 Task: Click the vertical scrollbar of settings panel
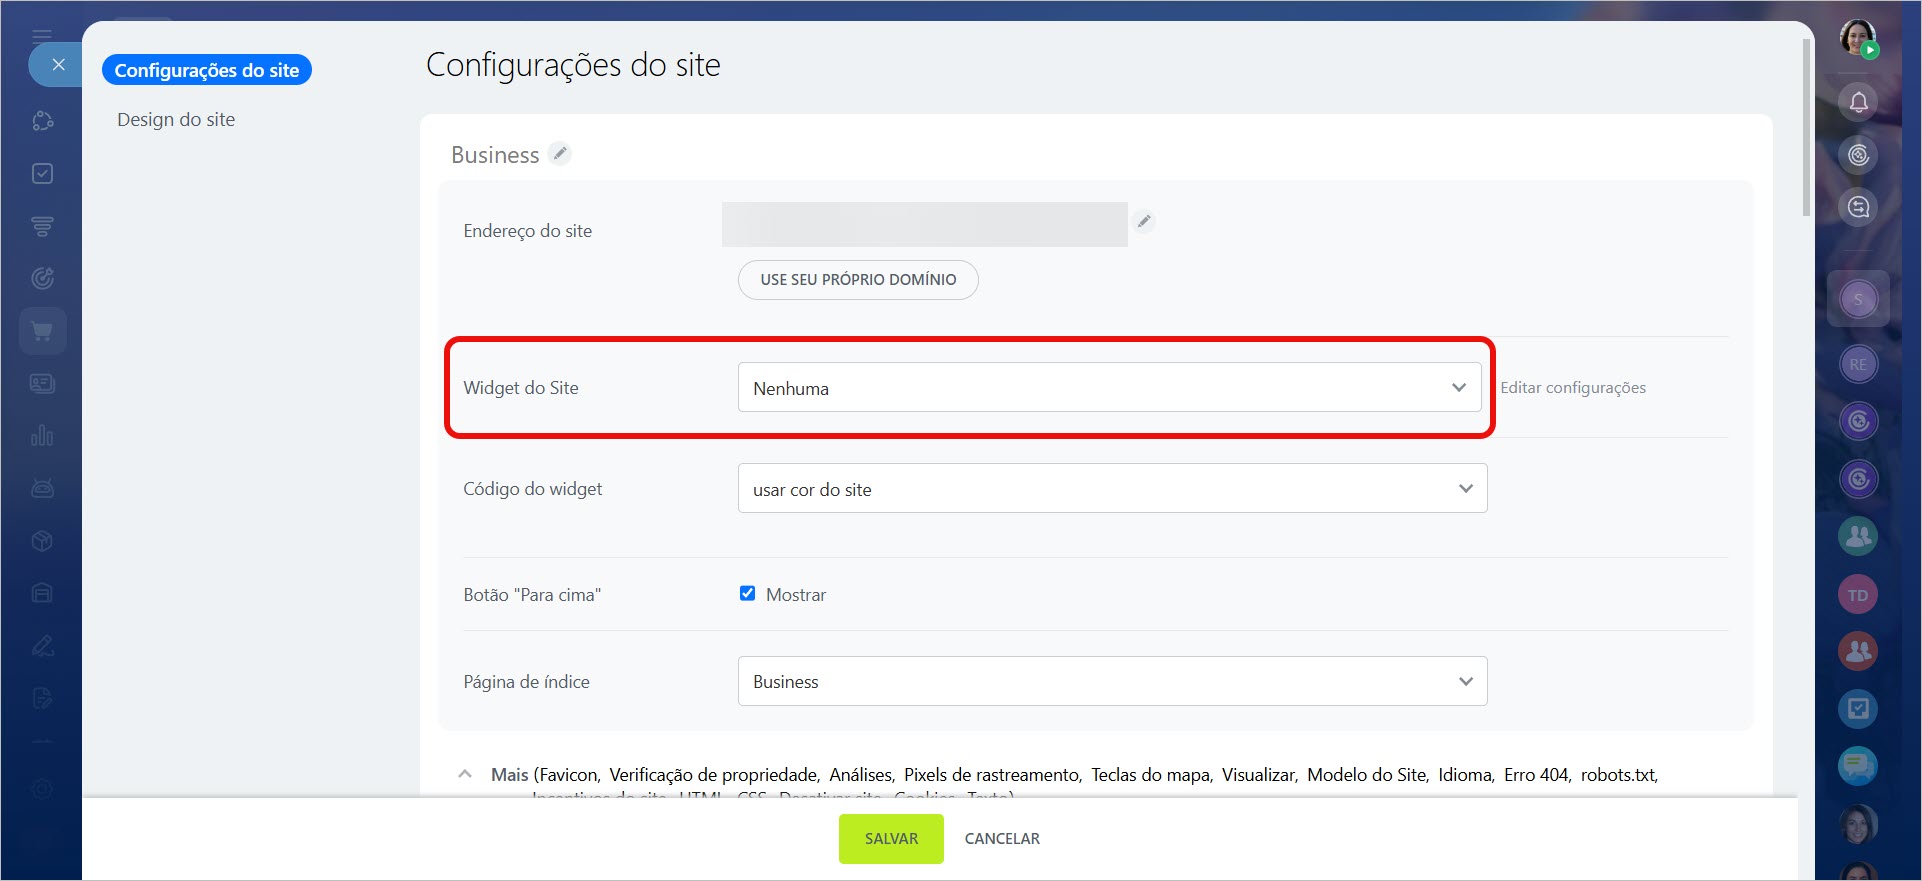[x=1806, y=130]
